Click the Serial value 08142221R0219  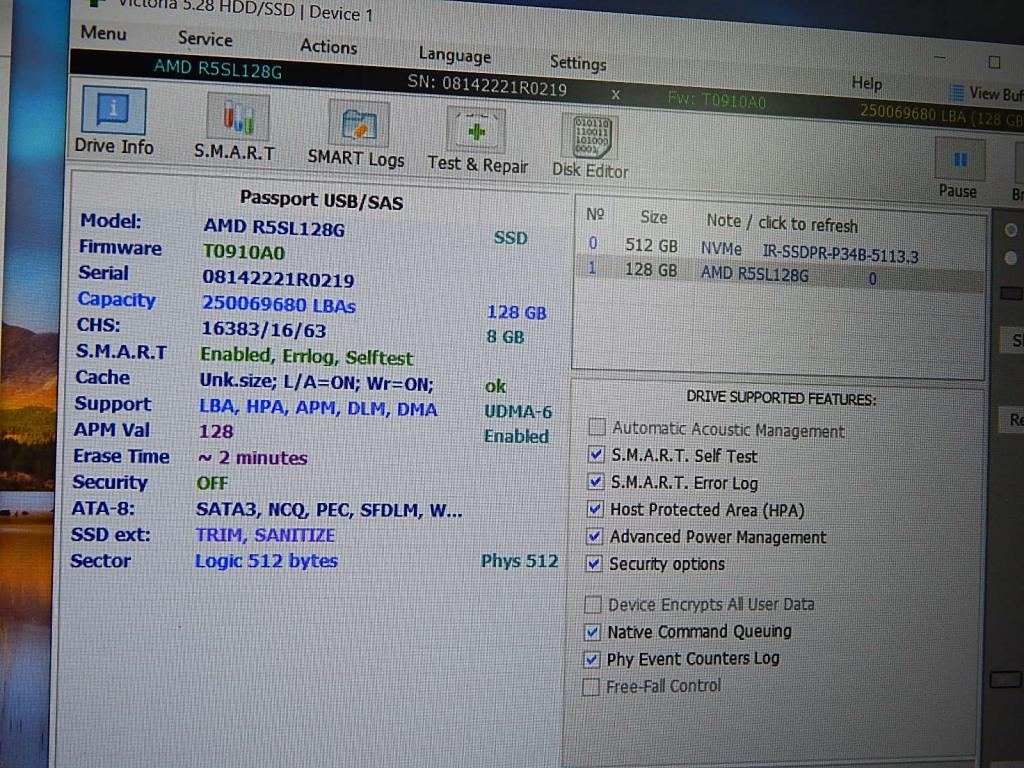[278, 279]
